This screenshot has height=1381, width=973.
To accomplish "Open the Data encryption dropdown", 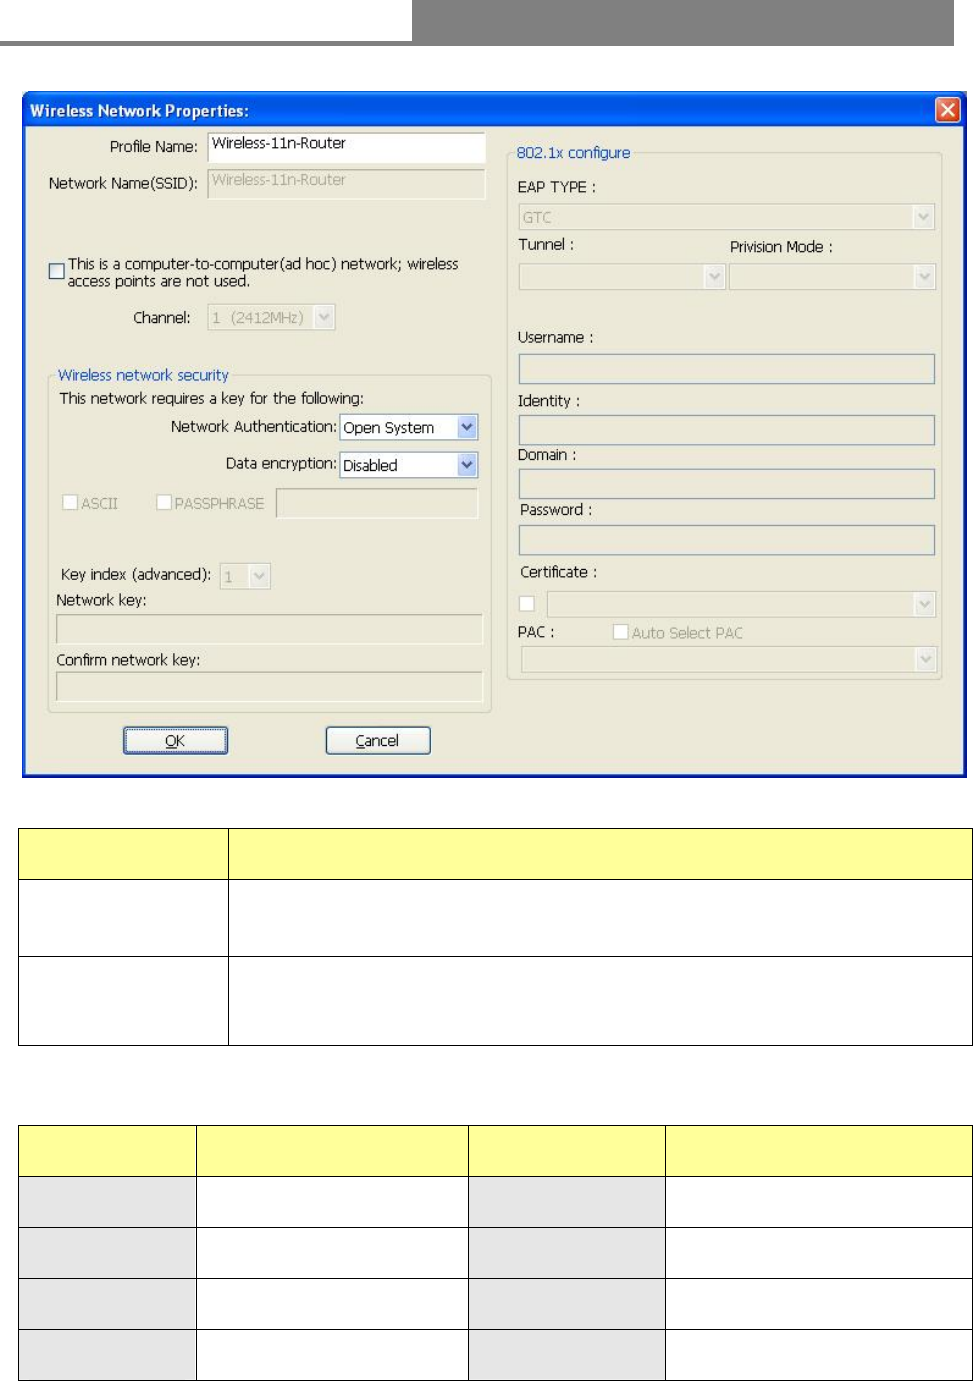I will point(409,465).
